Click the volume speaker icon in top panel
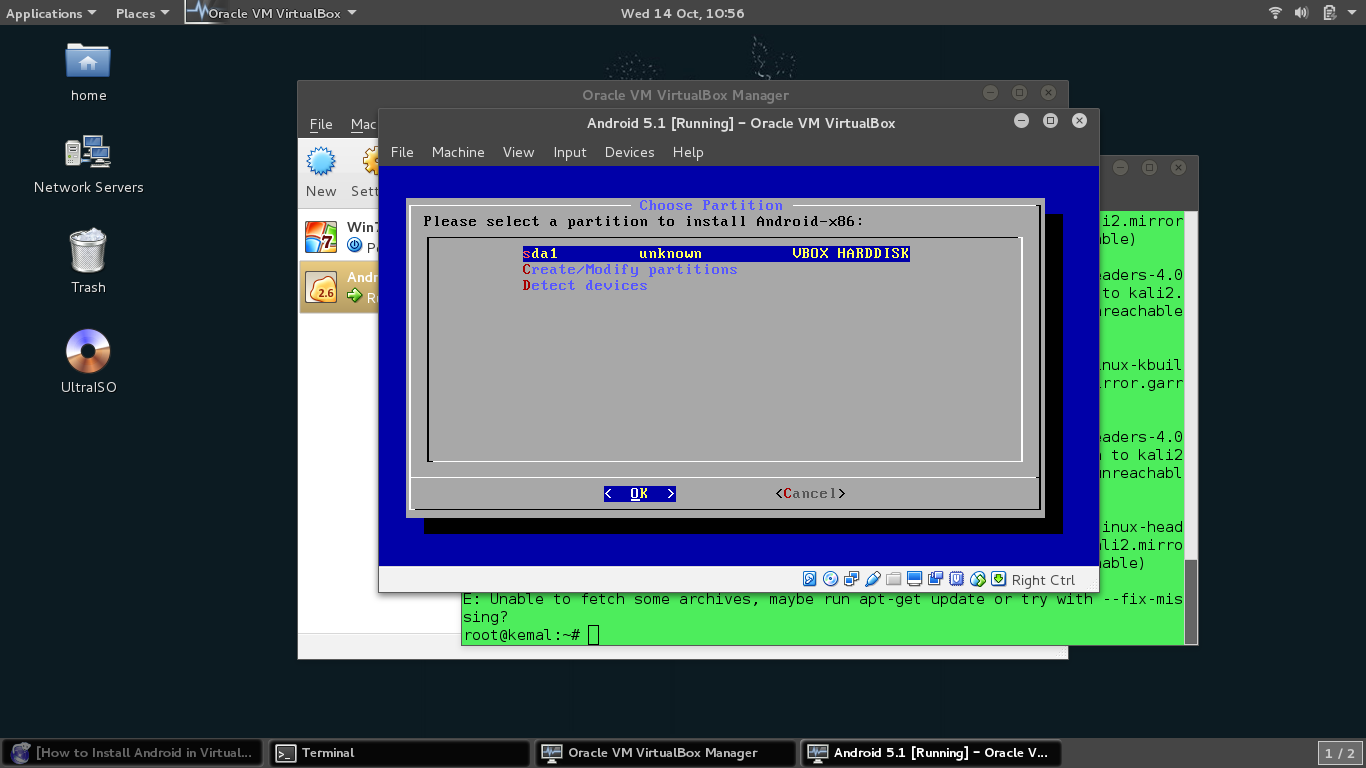This screenshot has height=768, width=1366. click(x=1302, y=13)
